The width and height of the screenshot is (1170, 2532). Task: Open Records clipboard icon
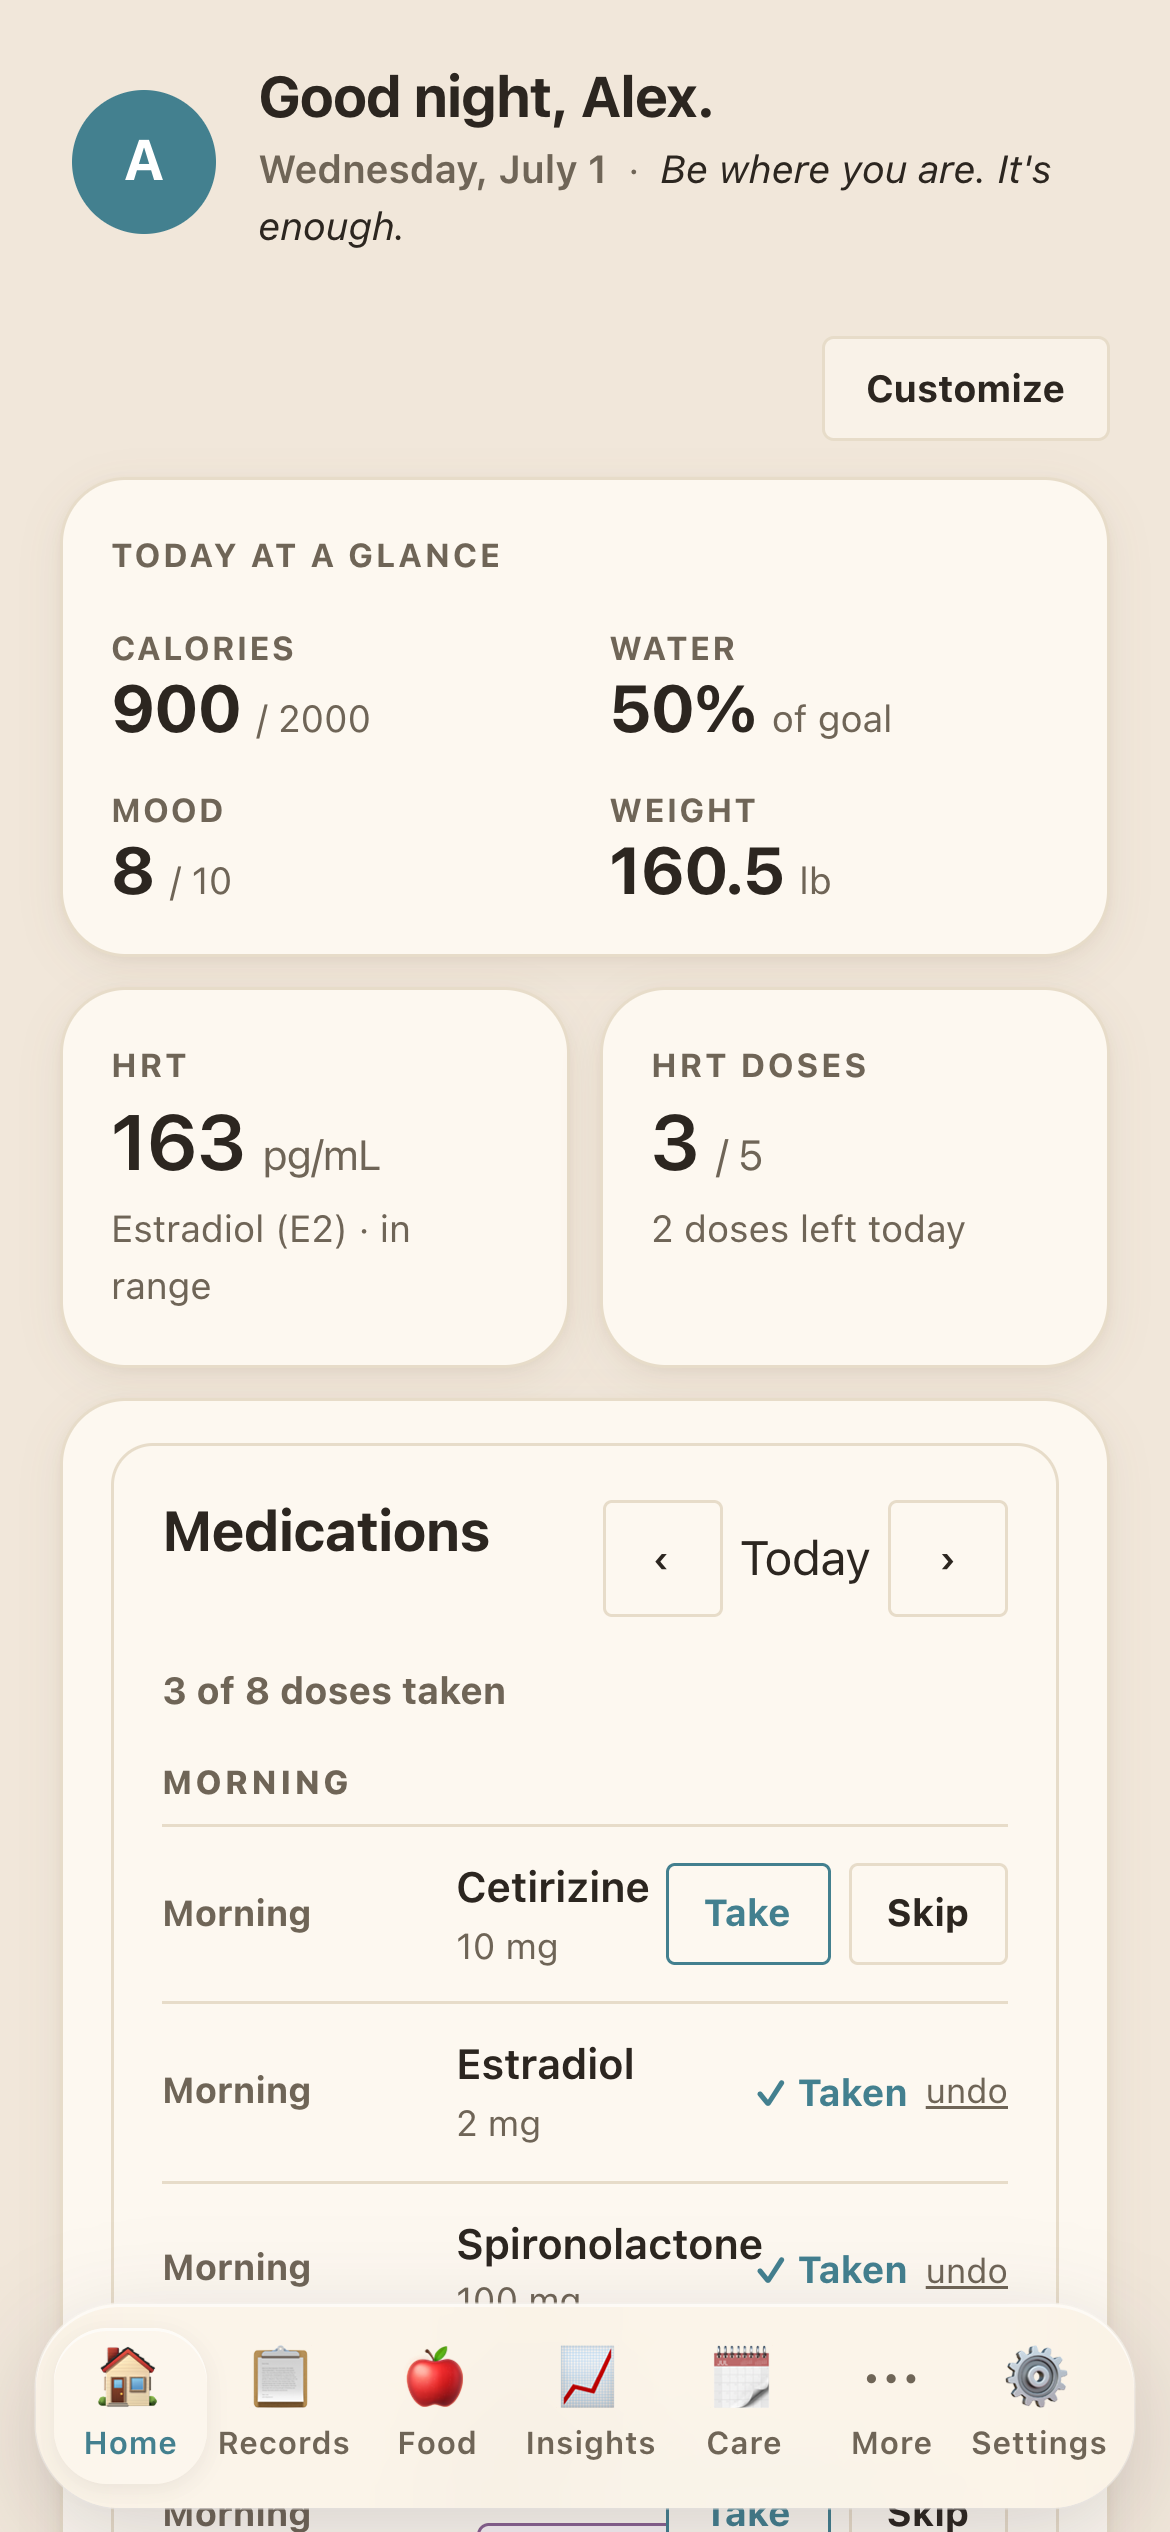tap(281, 2376)
